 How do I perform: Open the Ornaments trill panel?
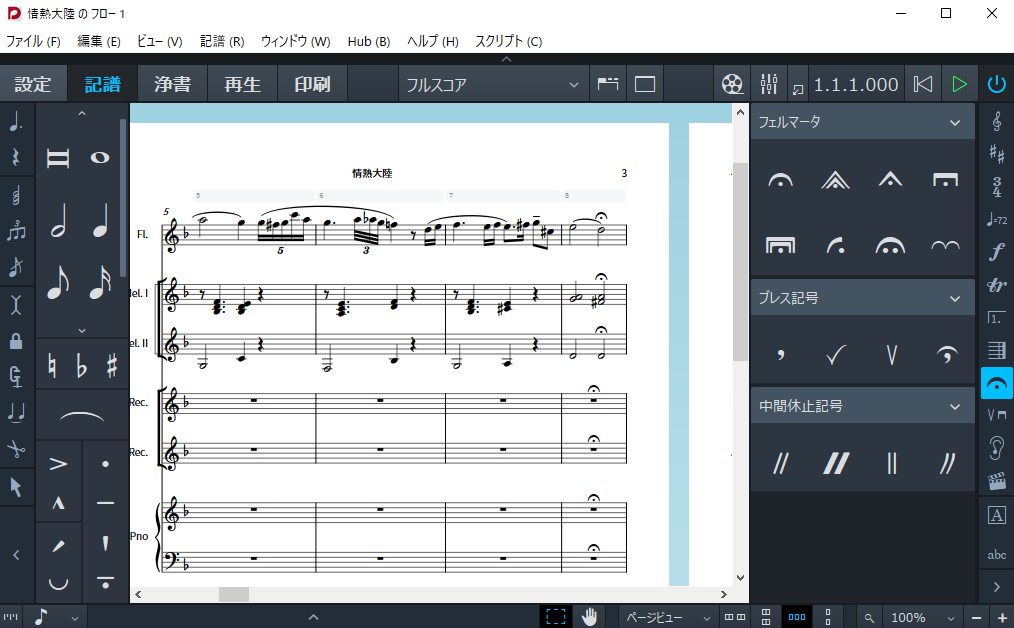(997, 285)
